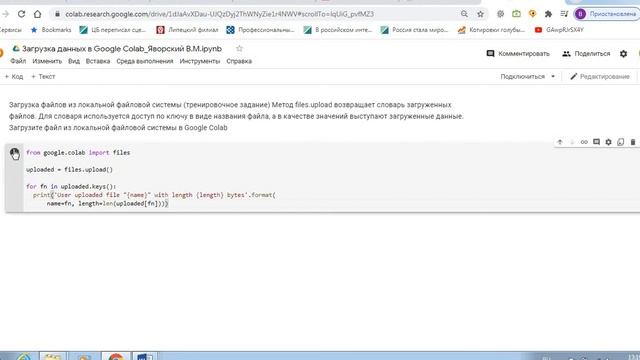Click the Комментировать button
Screen dimensions: 640x360
coord(518,53)
